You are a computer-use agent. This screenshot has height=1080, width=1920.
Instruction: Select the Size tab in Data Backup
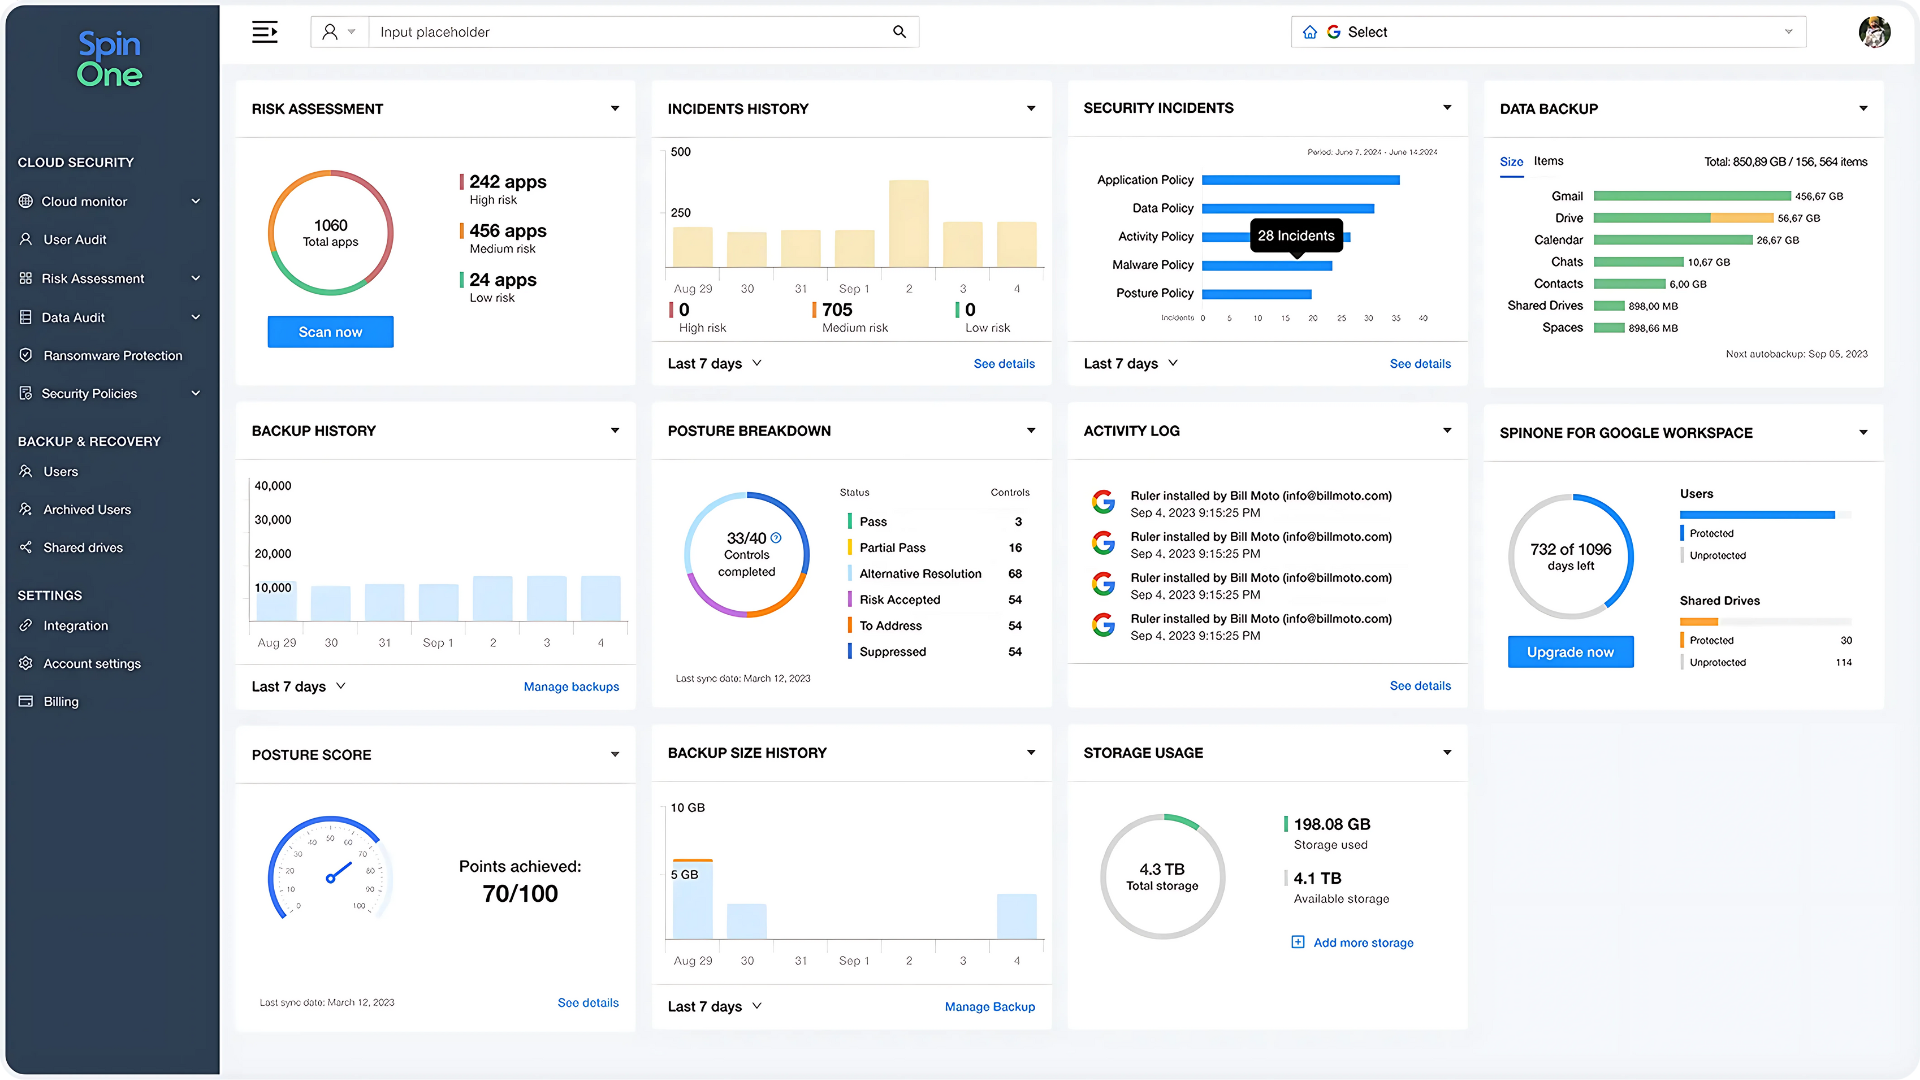point(1511,161)
